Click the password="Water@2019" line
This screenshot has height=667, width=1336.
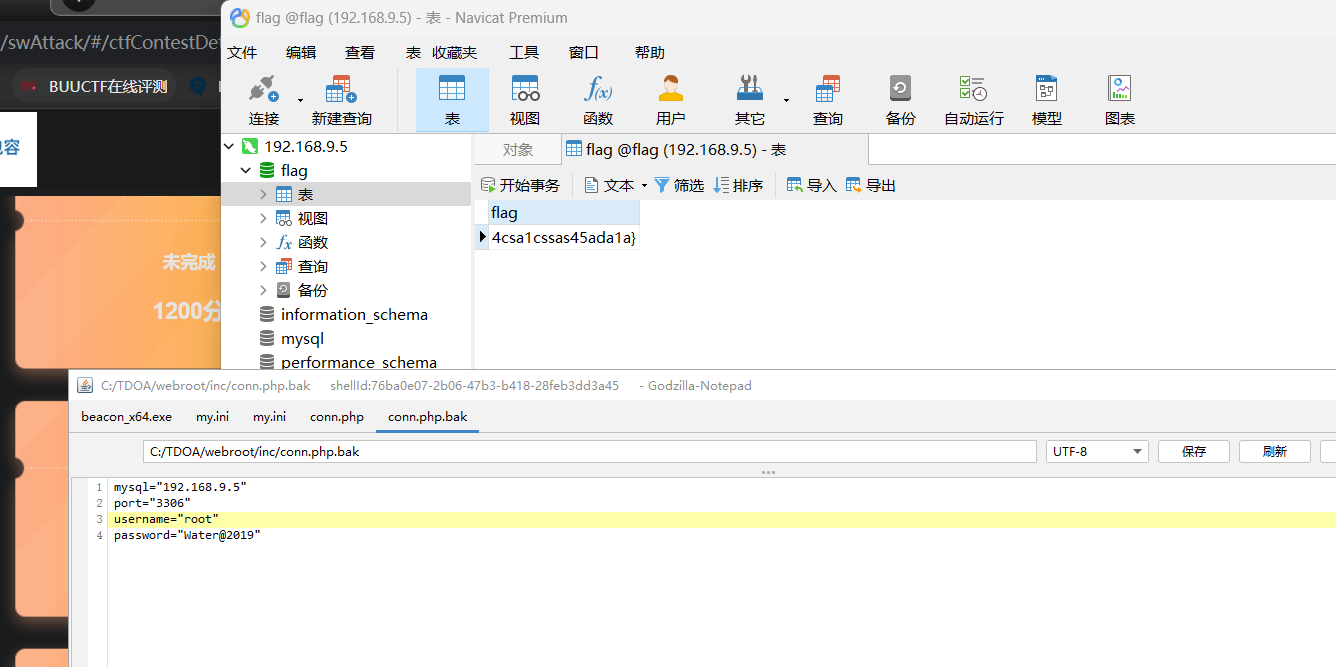(x=187, y=535)
